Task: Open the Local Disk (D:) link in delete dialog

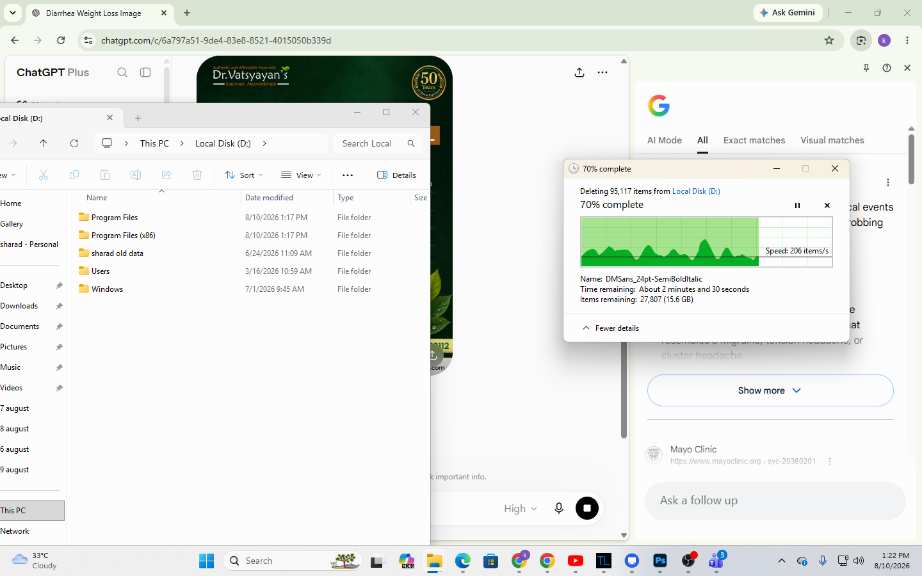Action: 696,191
